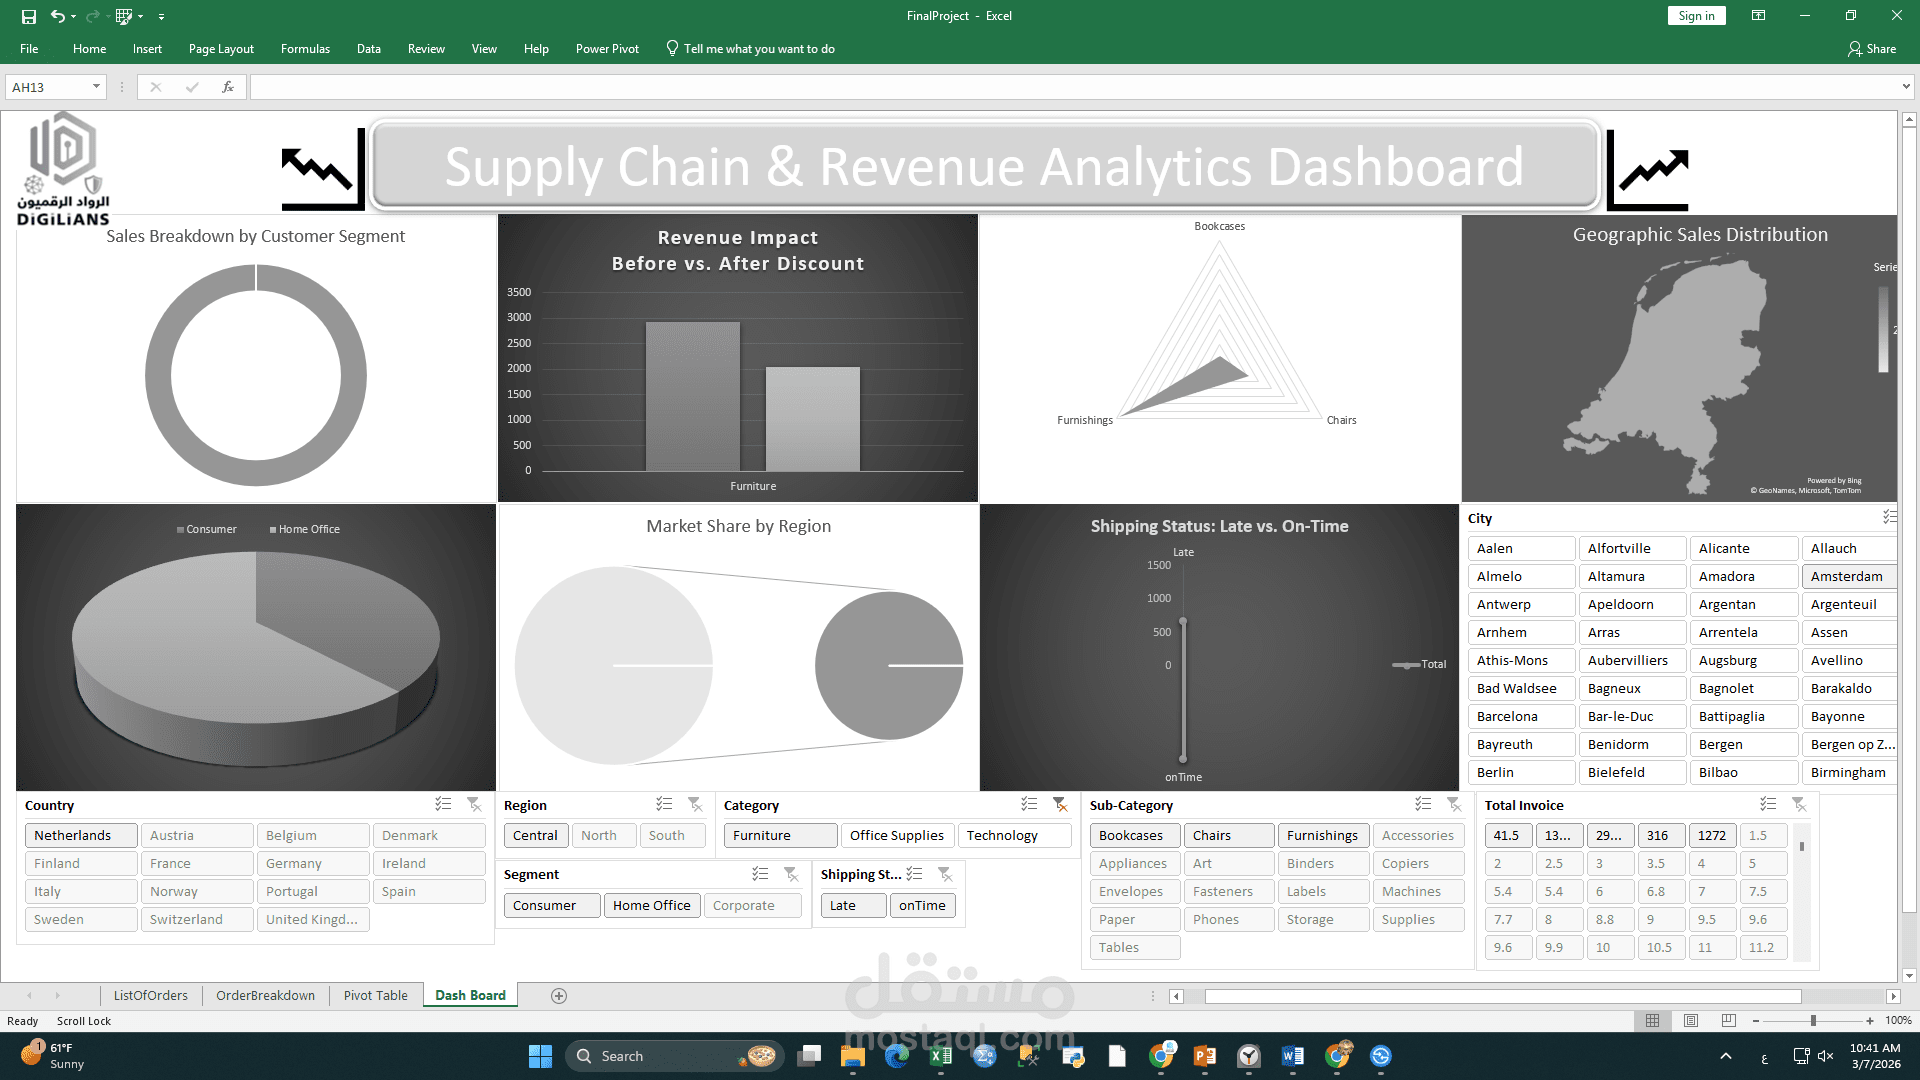The image size is (1920, 1080).
Task: Switch to Page Layout view icon
Action: (1691, 1021)
